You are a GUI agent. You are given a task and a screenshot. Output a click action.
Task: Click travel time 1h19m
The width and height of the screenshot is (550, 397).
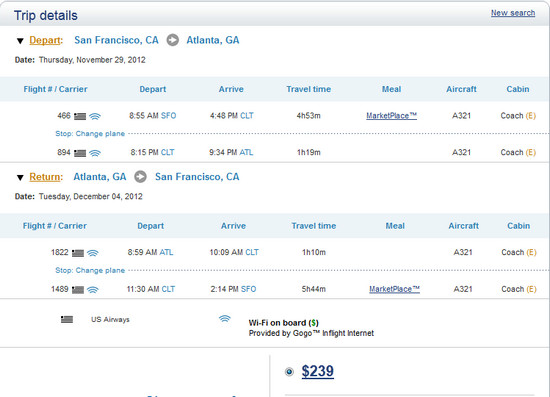(309, 153)
